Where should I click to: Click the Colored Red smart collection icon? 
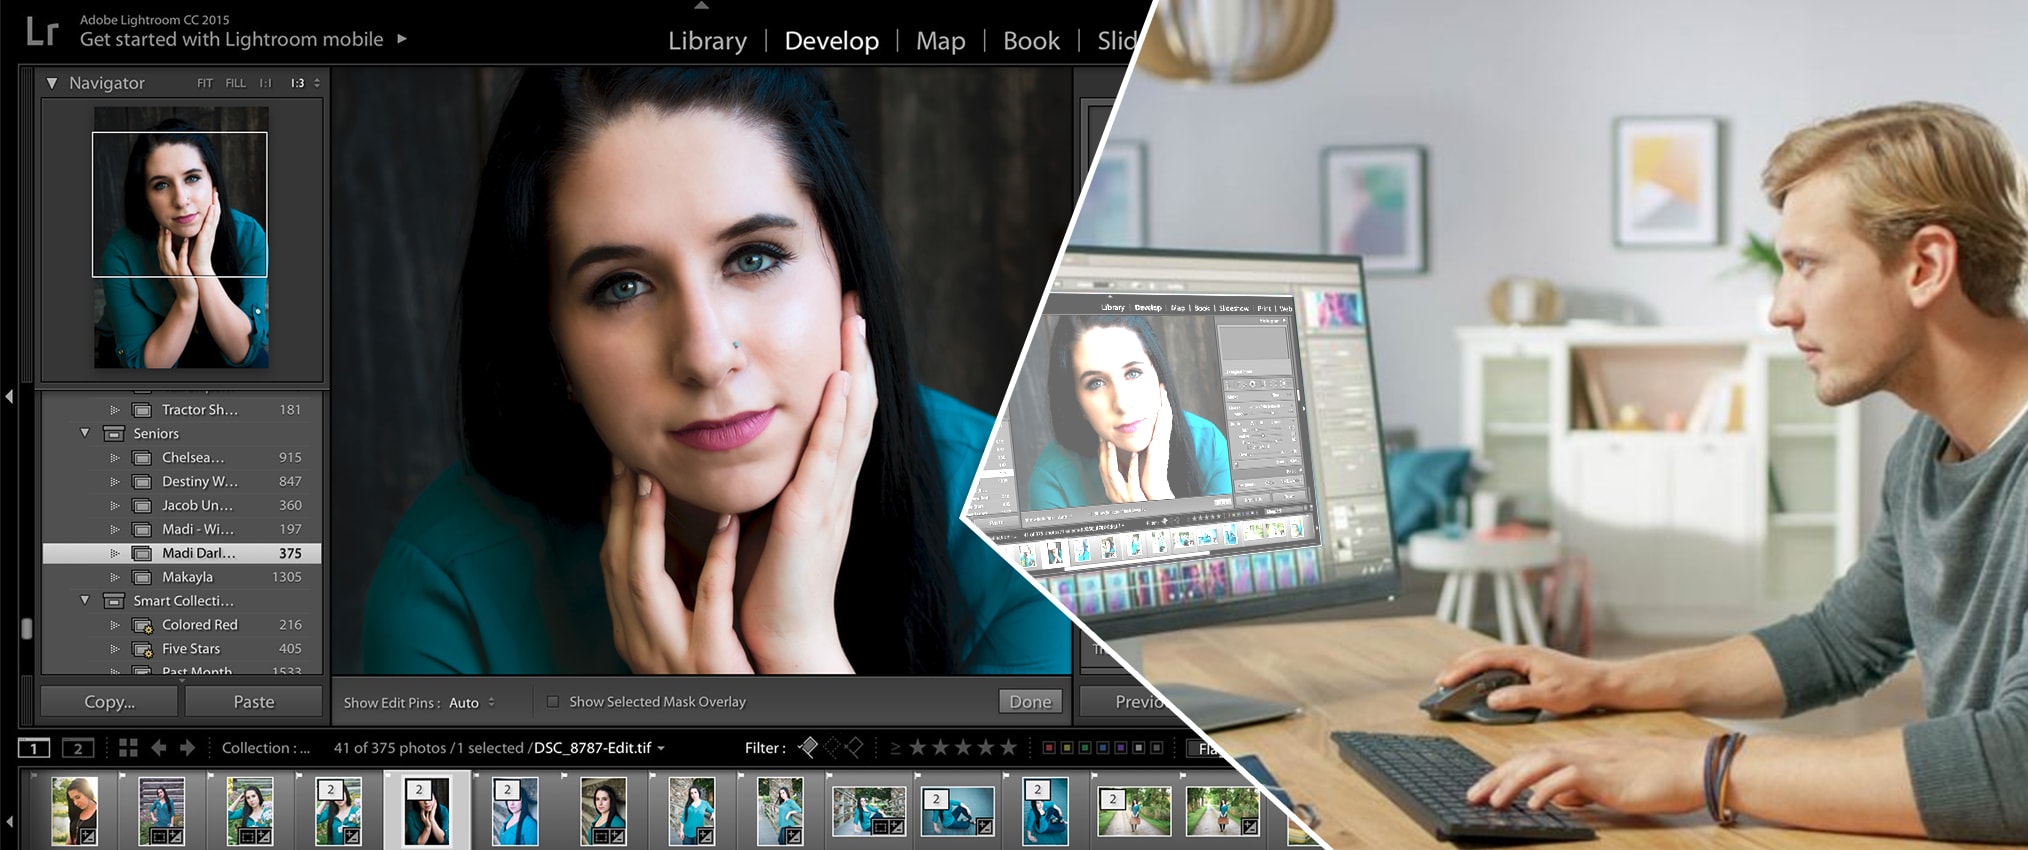pos(143,625)
